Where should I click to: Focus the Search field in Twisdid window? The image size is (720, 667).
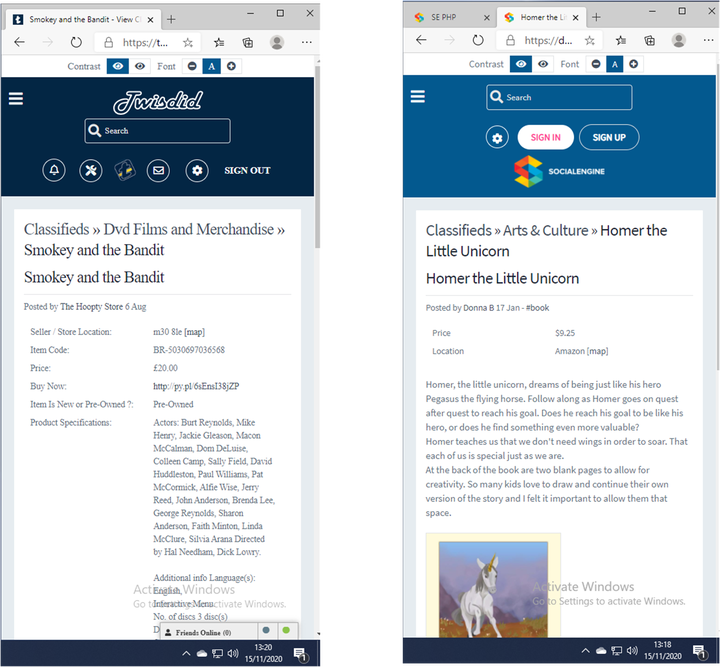[158, 131]
